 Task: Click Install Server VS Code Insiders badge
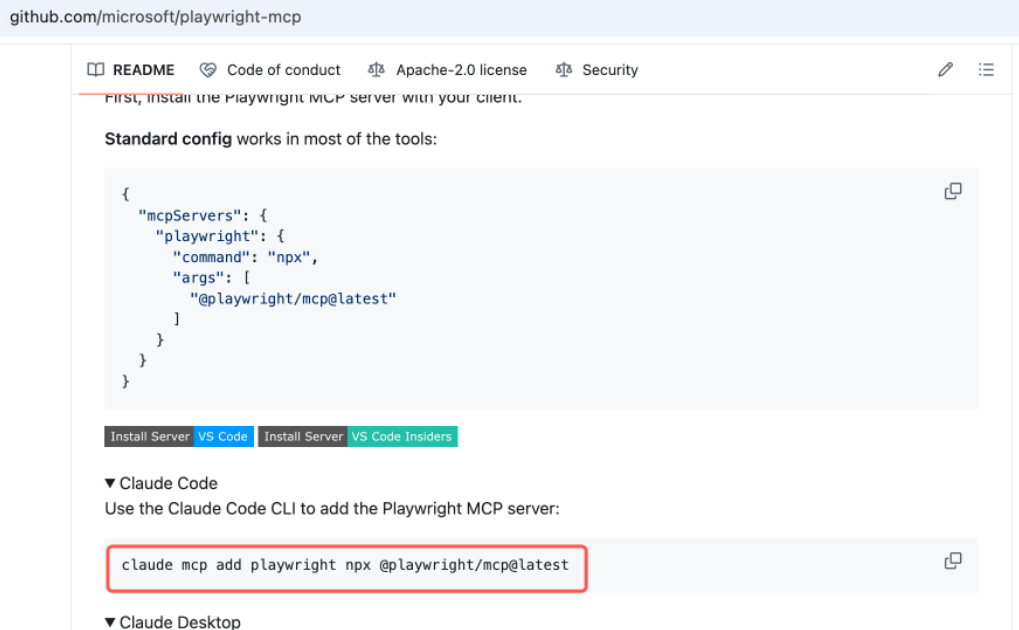pyautogui.click(x=357, y=436)
